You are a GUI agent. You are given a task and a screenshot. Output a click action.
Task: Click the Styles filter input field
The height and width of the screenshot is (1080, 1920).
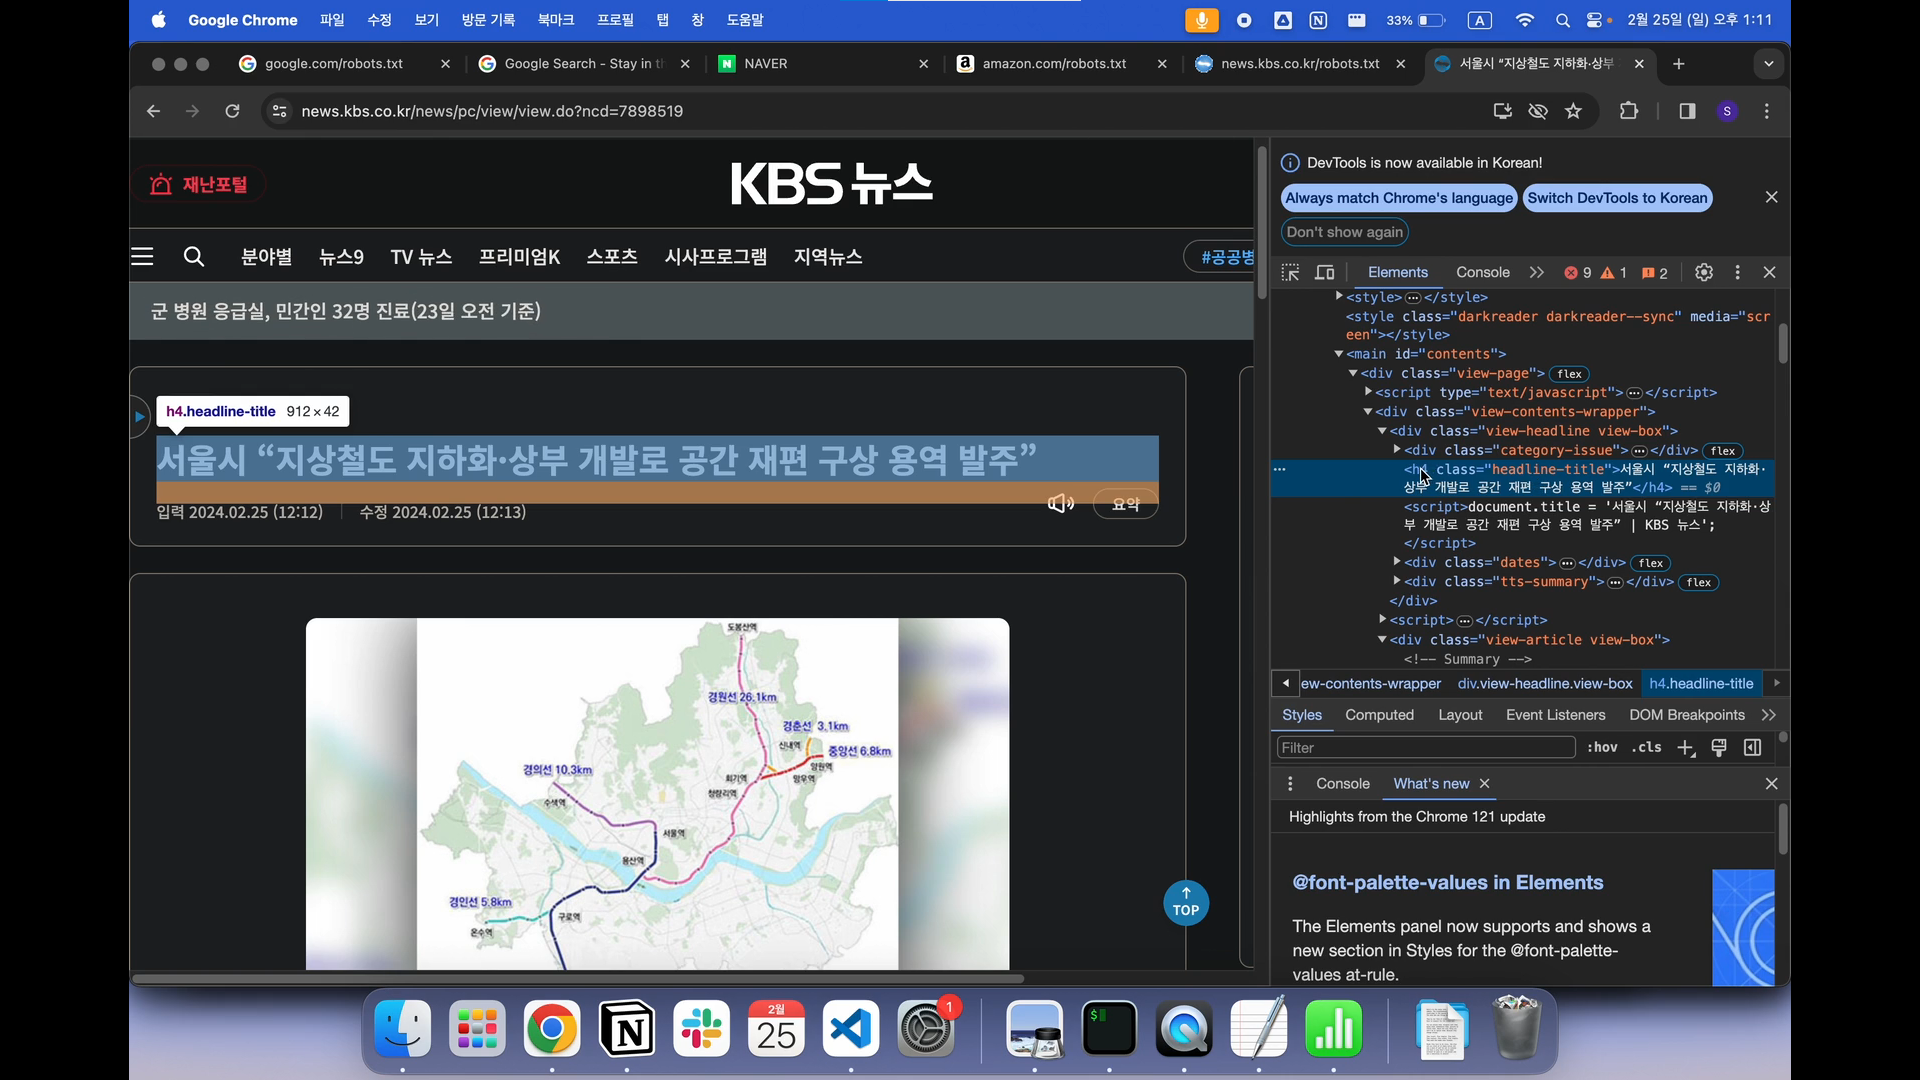pos(1425,748)
